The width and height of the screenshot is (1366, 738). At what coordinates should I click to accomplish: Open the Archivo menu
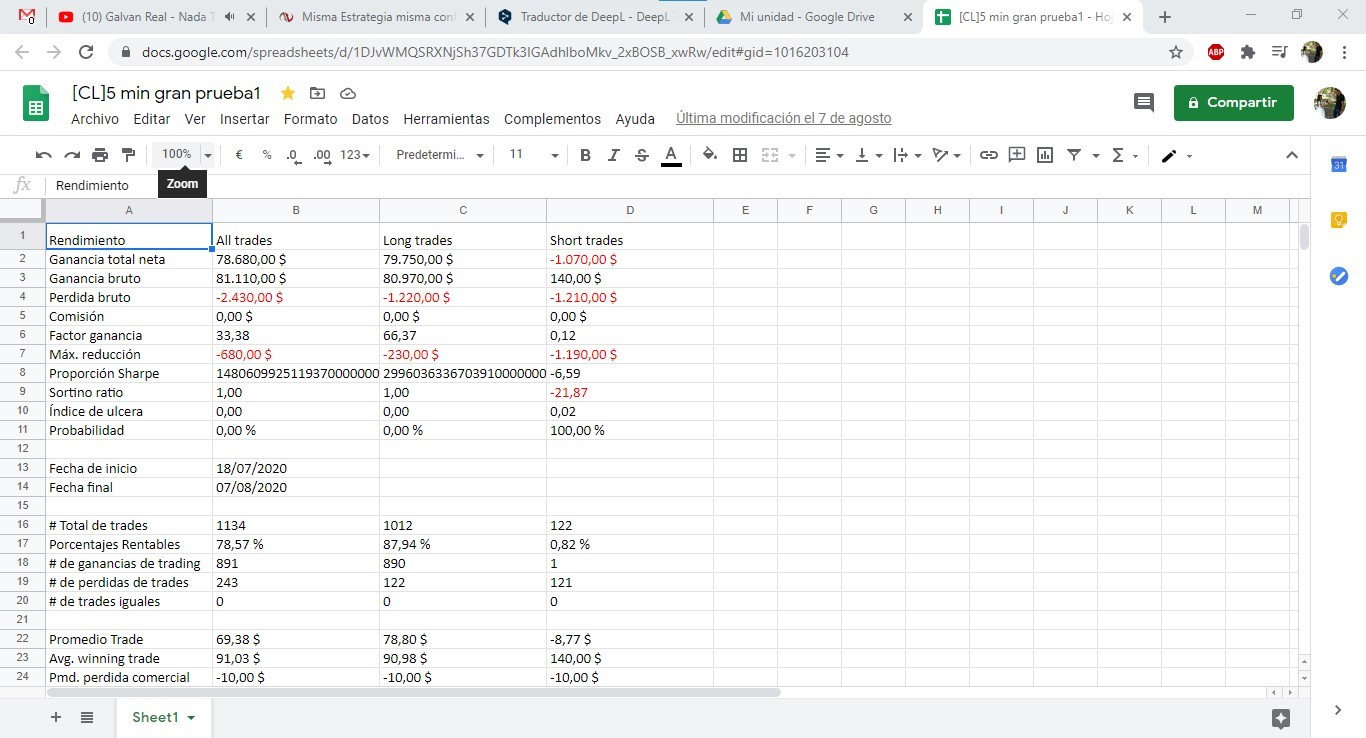pyautogui.click(x=95, y=119)
